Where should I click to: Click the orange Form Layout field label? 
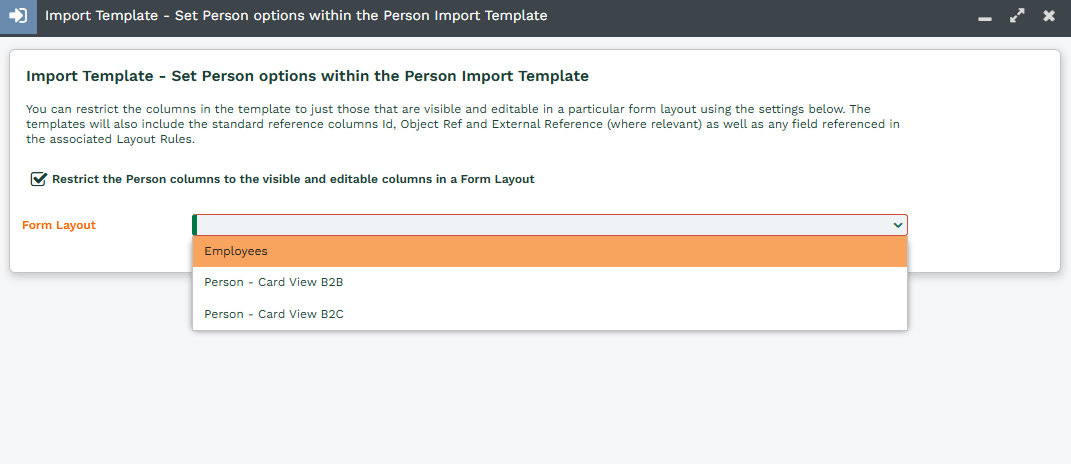tap(59, 225)
